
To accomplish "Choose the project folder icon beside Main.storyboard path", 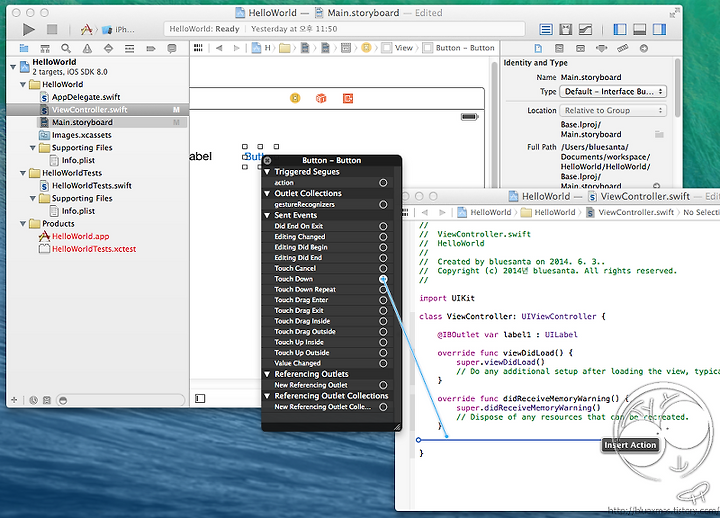I will point(659,134).
